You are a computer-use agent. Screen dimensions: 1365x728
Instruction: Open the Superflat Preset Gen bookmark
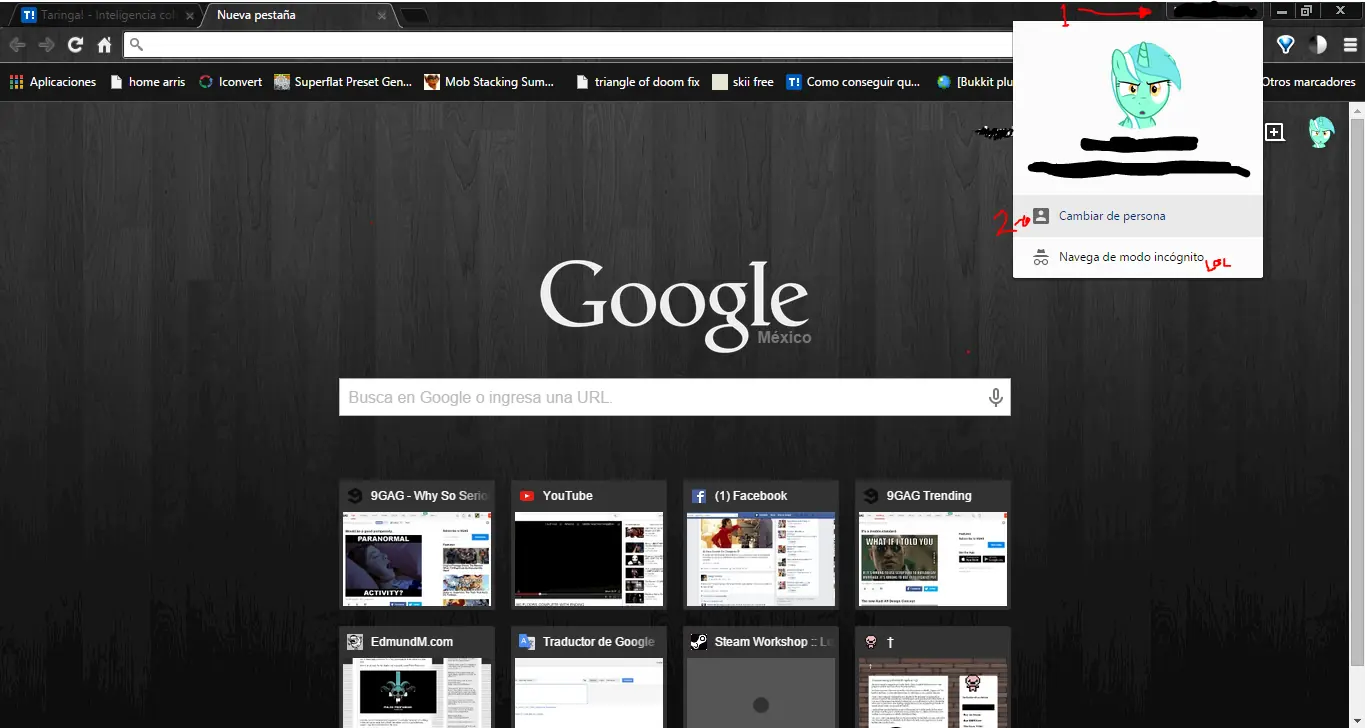(x=343, y=82)
